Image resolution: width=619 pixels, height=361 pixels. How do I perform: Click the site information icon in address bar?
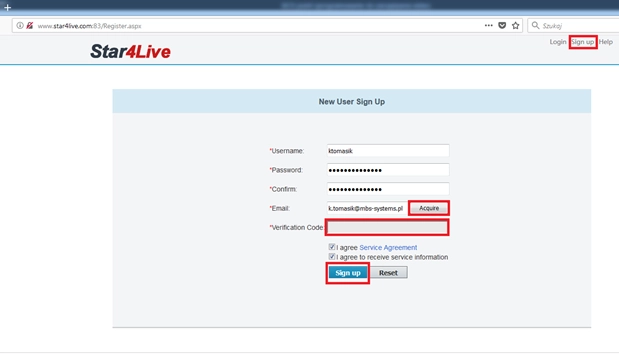(20, 26)
